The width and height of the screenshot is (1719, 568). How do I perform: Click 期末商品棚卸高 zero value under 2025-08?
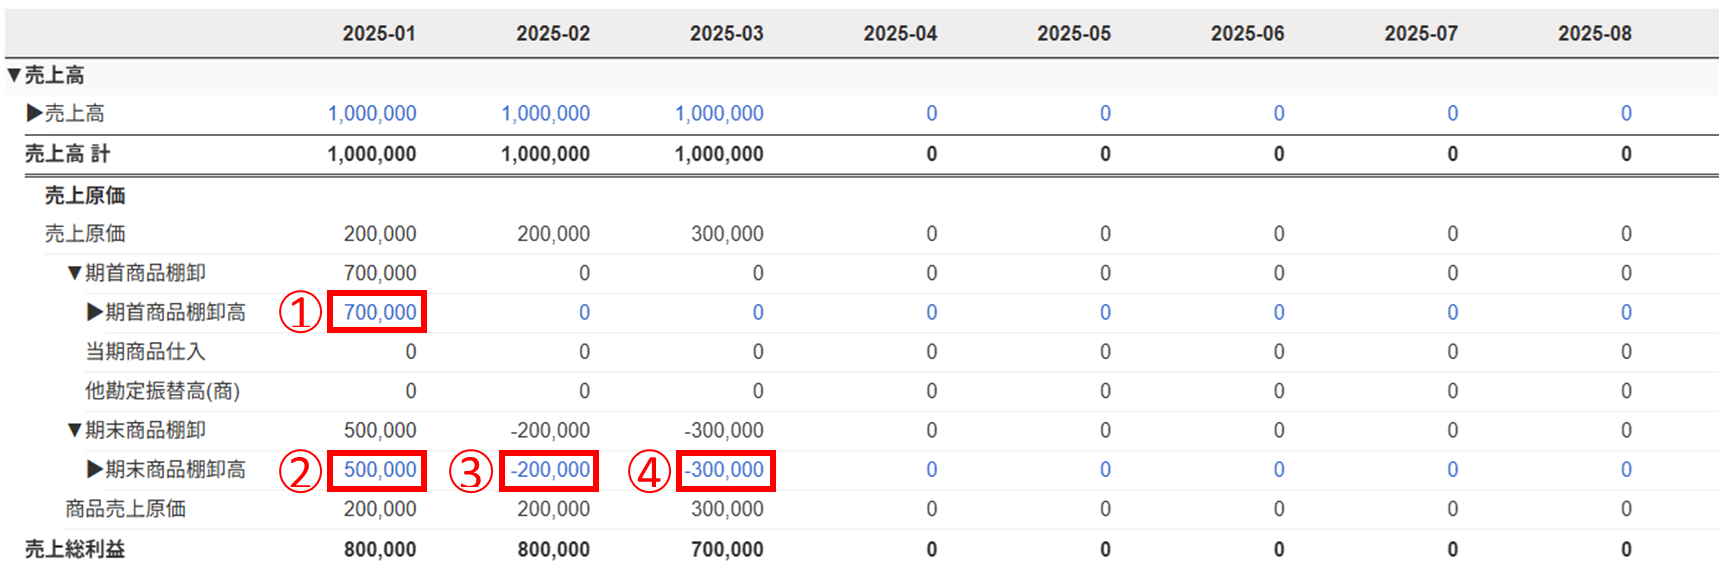click(1626, 469)
